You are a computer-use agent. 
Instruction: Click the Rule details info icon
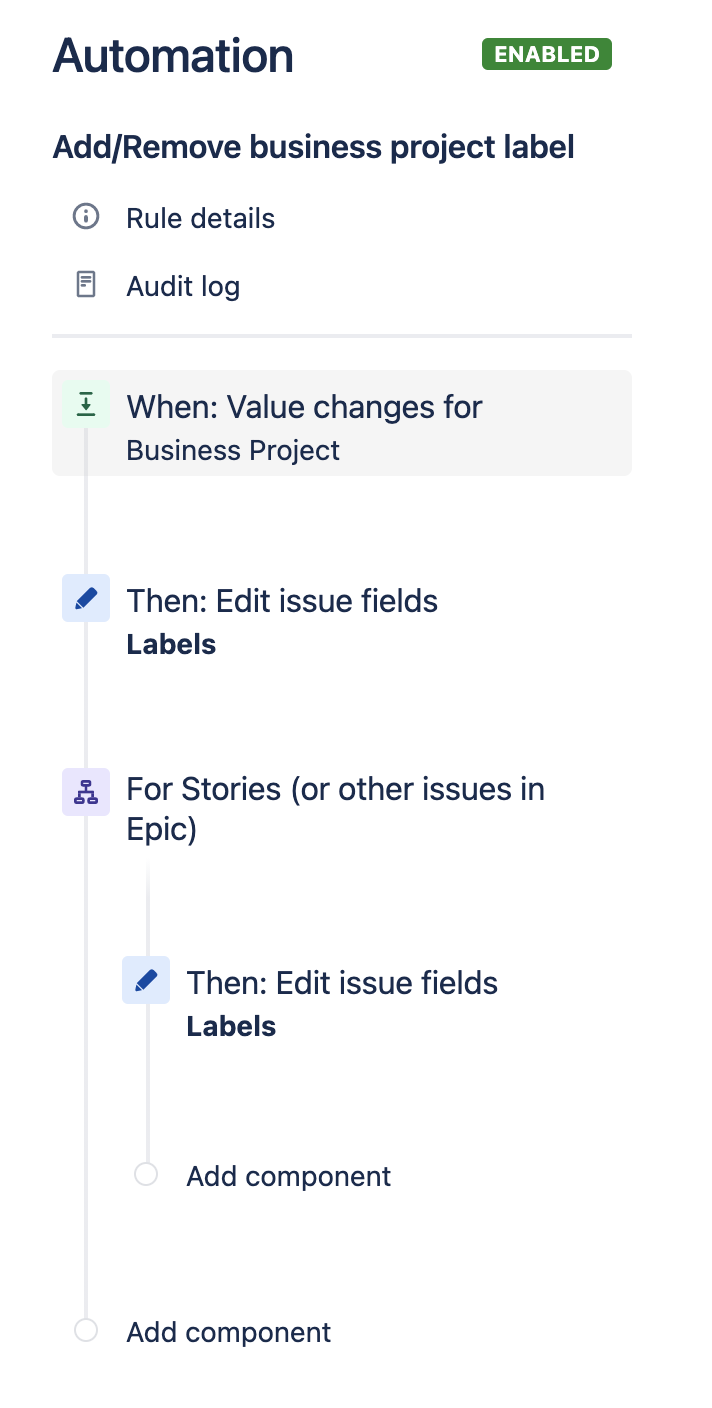[x=86, y=218]
